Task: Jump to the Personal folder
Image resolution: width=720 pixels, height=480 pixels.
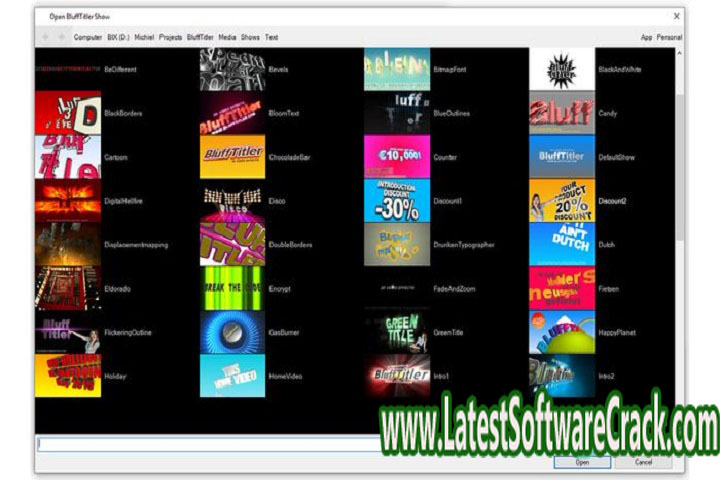Action: [669, 37]
